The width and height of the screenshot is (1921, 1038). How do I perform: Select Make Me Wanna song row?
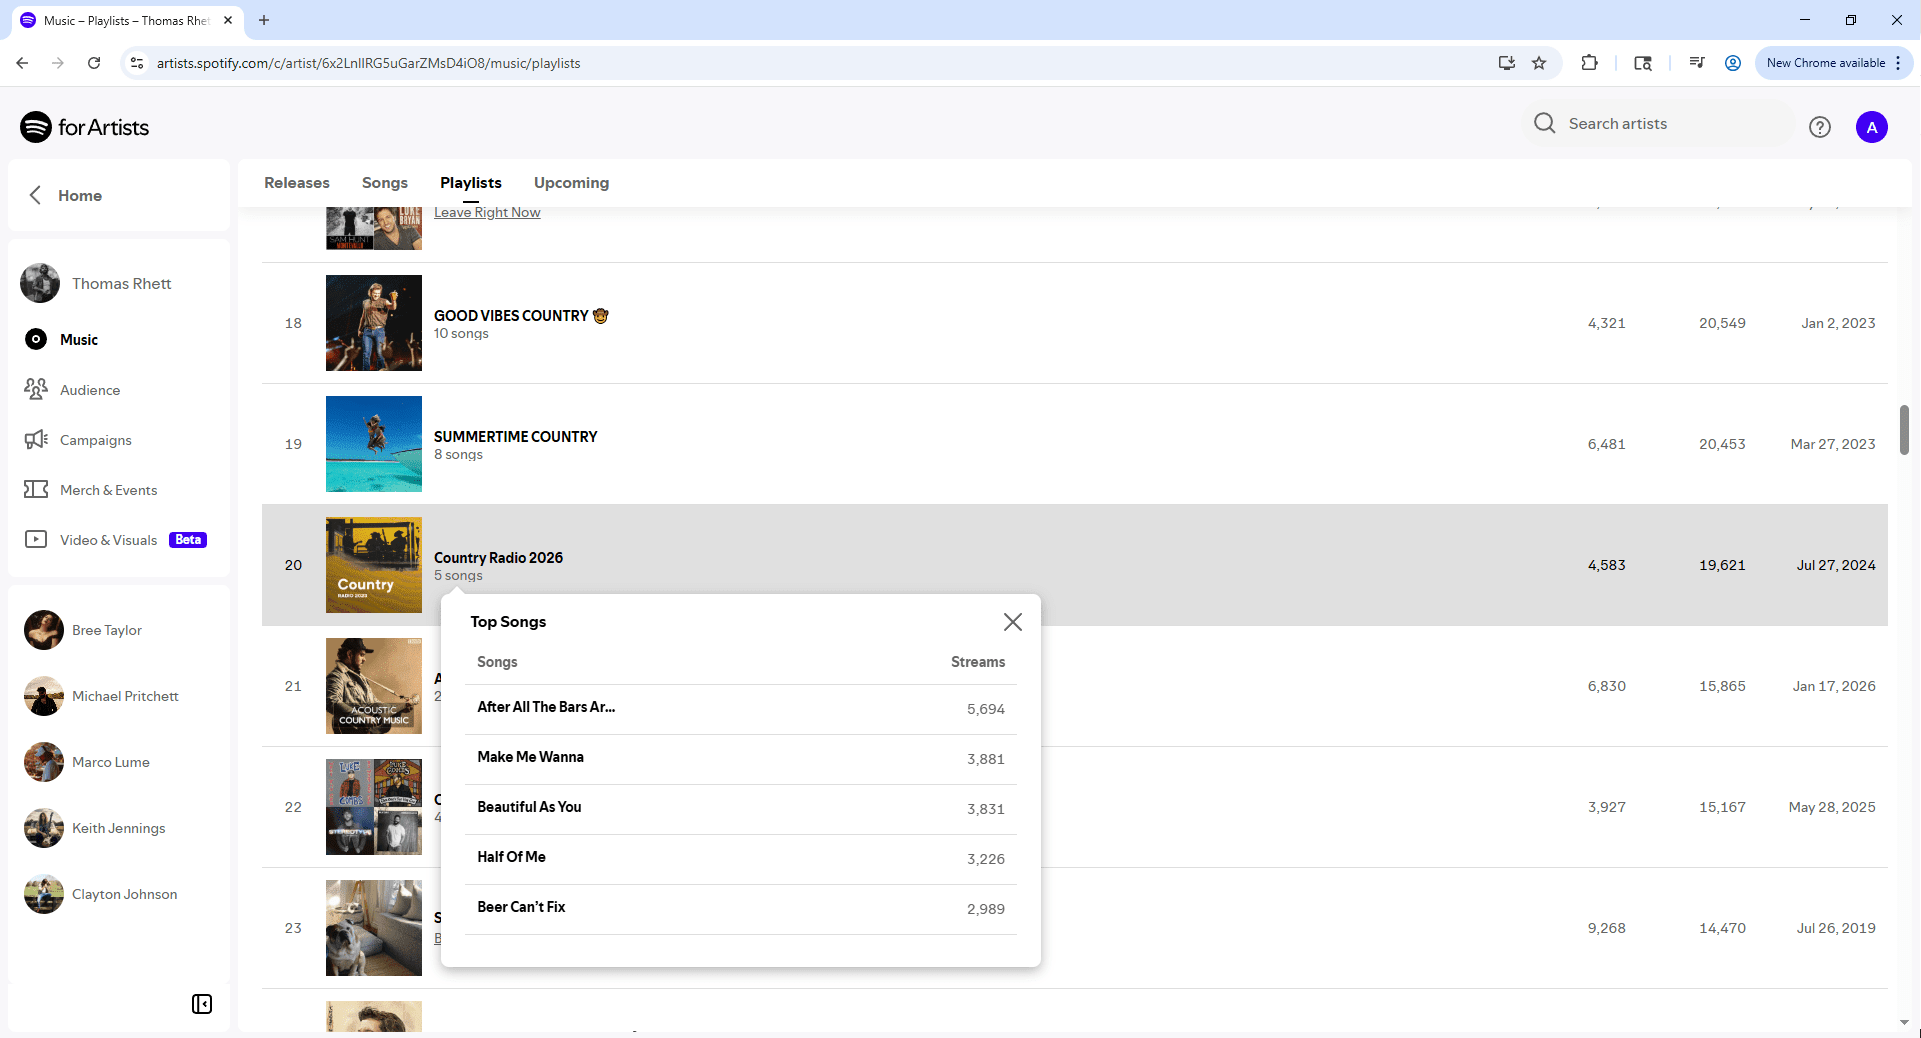(741, 759)
